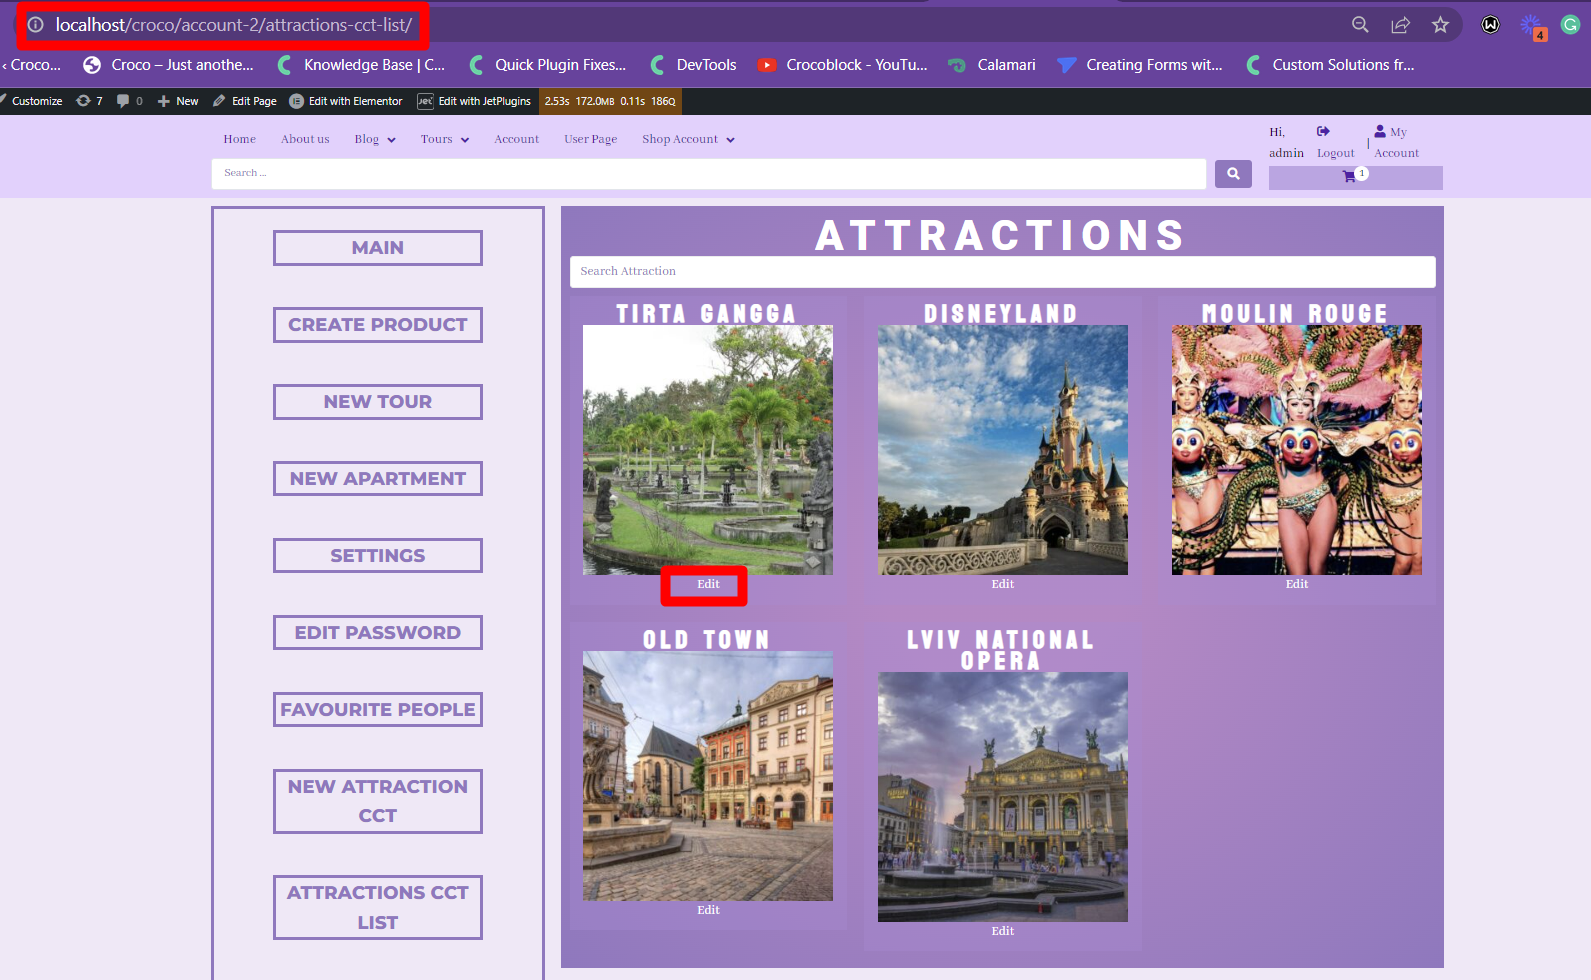Click the browser zoom magnifier icon
The image size is (1591, 980).
coord(1360,25)
